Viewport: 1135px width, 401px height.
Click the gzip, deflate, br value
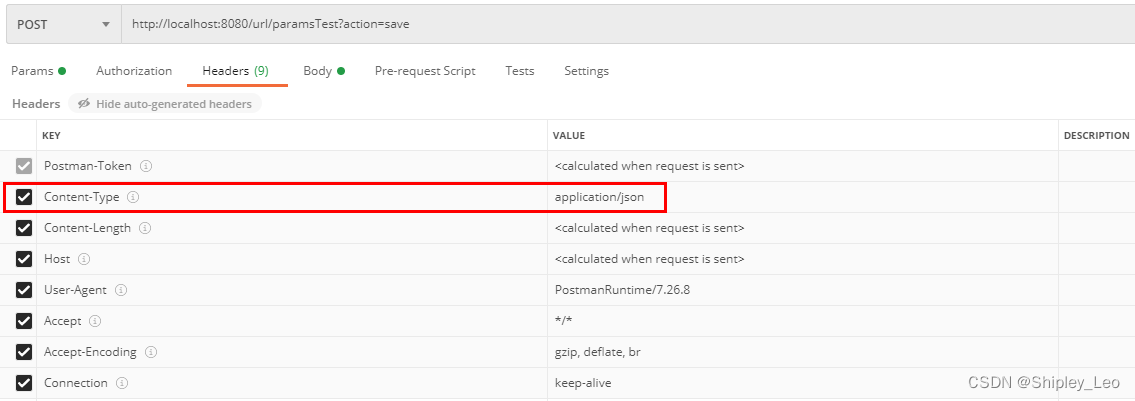(x=597, y=352)
